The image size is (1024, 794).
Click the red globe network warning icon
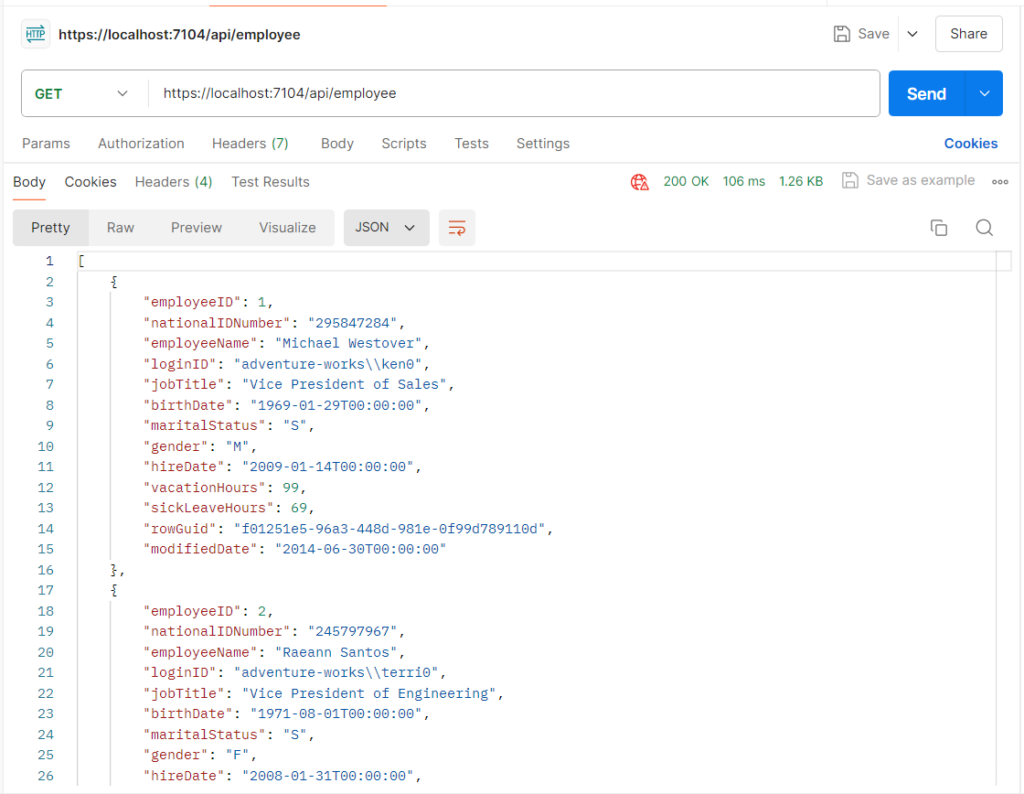pos(639,182)
